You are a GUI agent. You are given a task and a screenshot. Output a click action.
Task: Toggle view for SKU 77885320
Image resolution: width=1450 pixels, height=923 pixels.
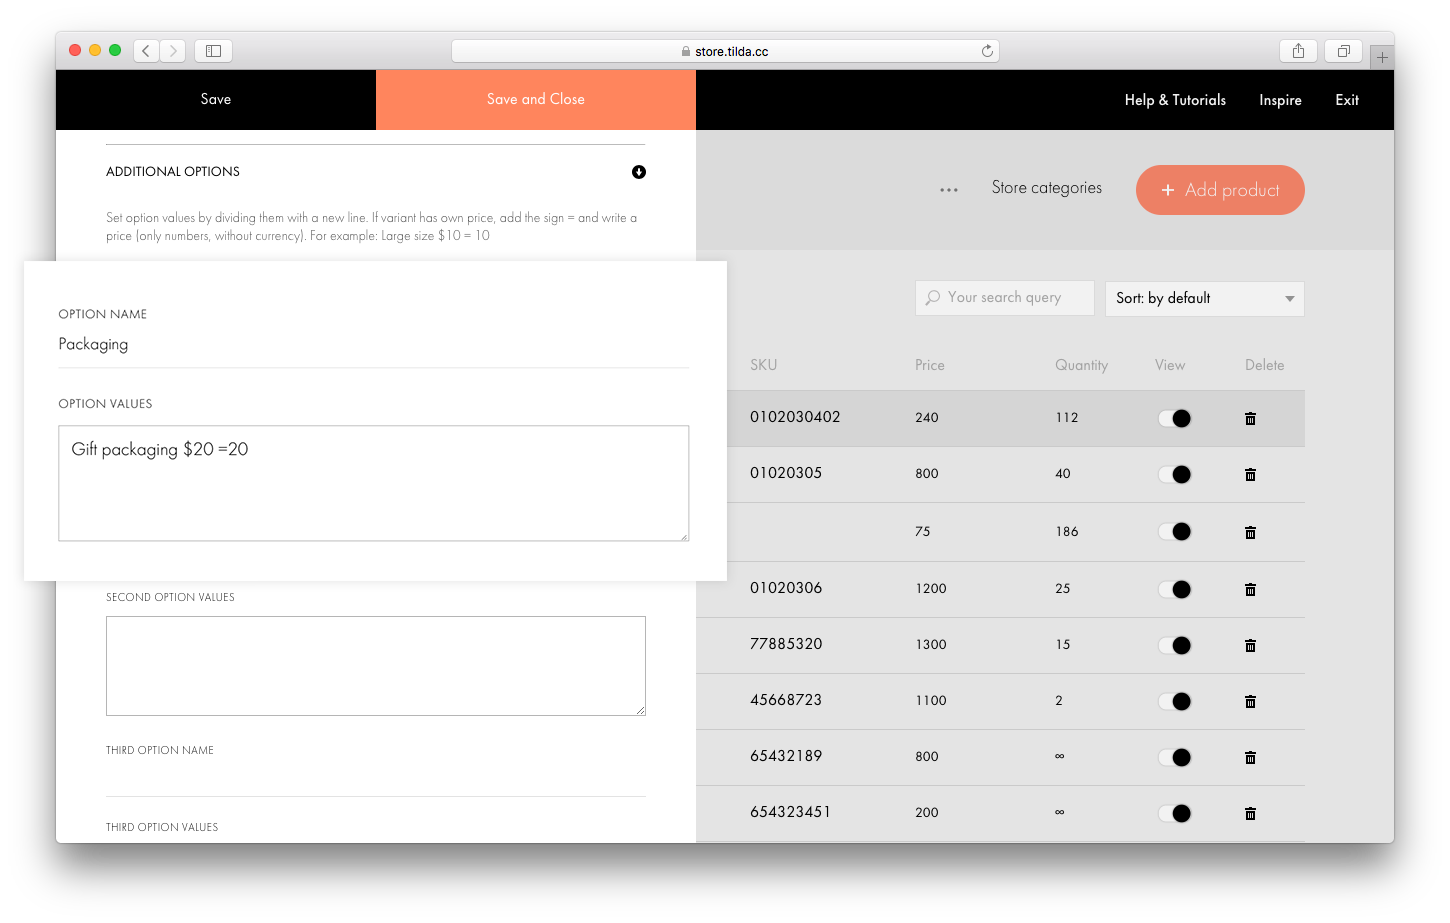[1174, 645]
